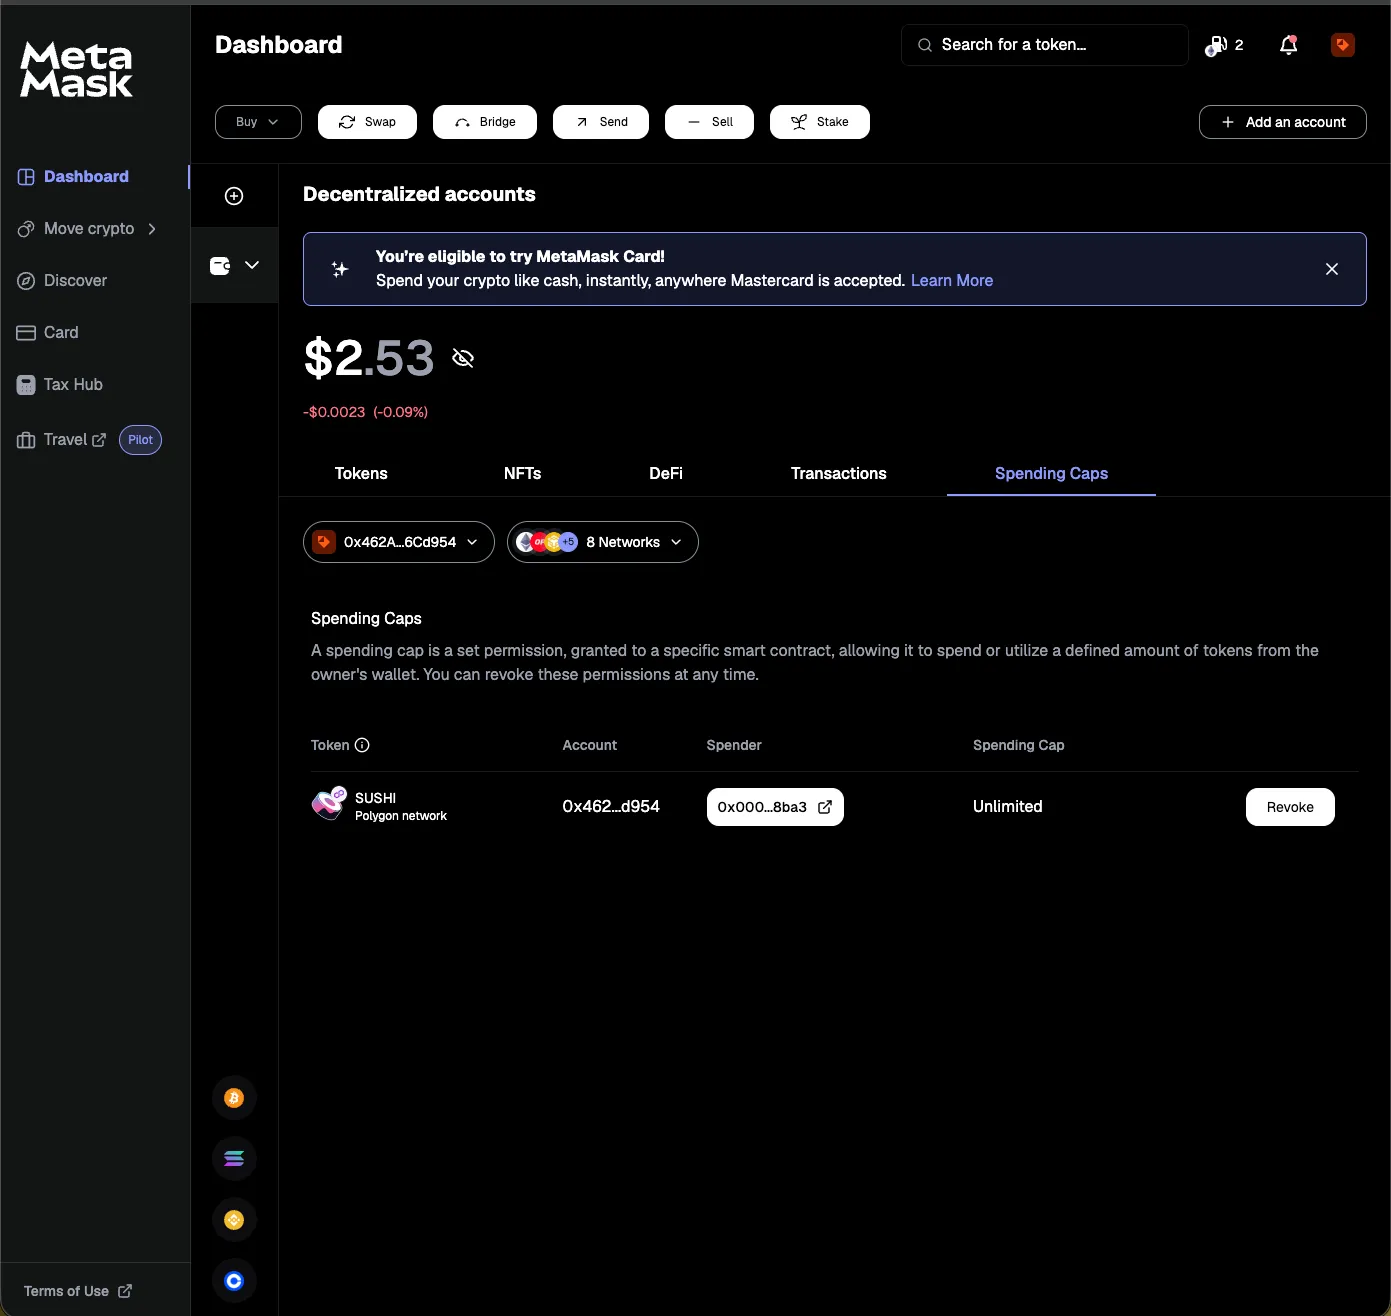Learn More about MetaMask Card
Screen dimensions: 1391x1316
point(950,280)
